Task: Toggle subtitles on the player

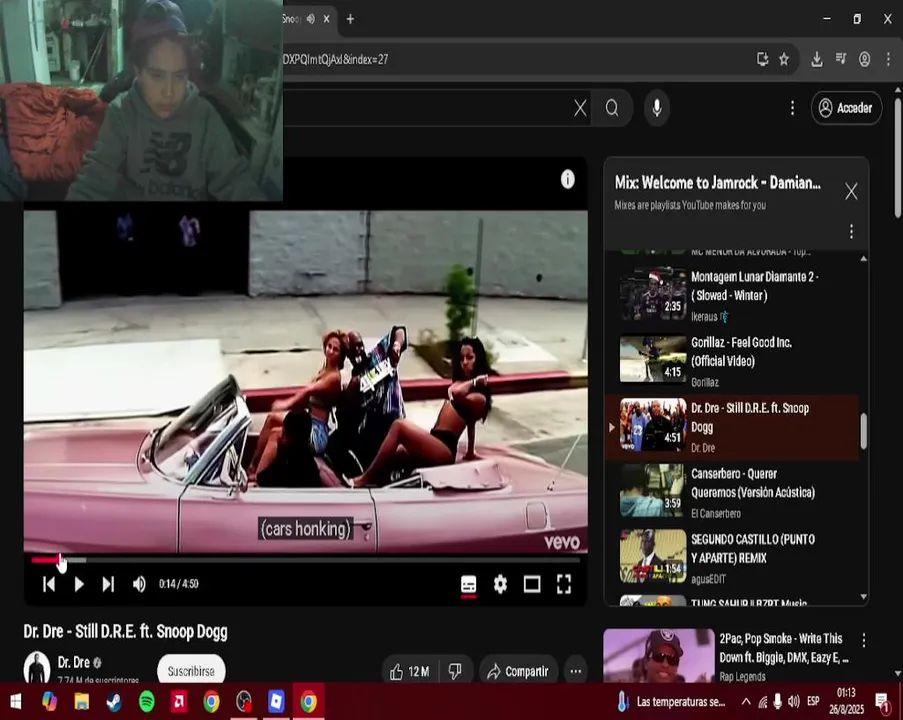Action: click(x=469, y=584)
